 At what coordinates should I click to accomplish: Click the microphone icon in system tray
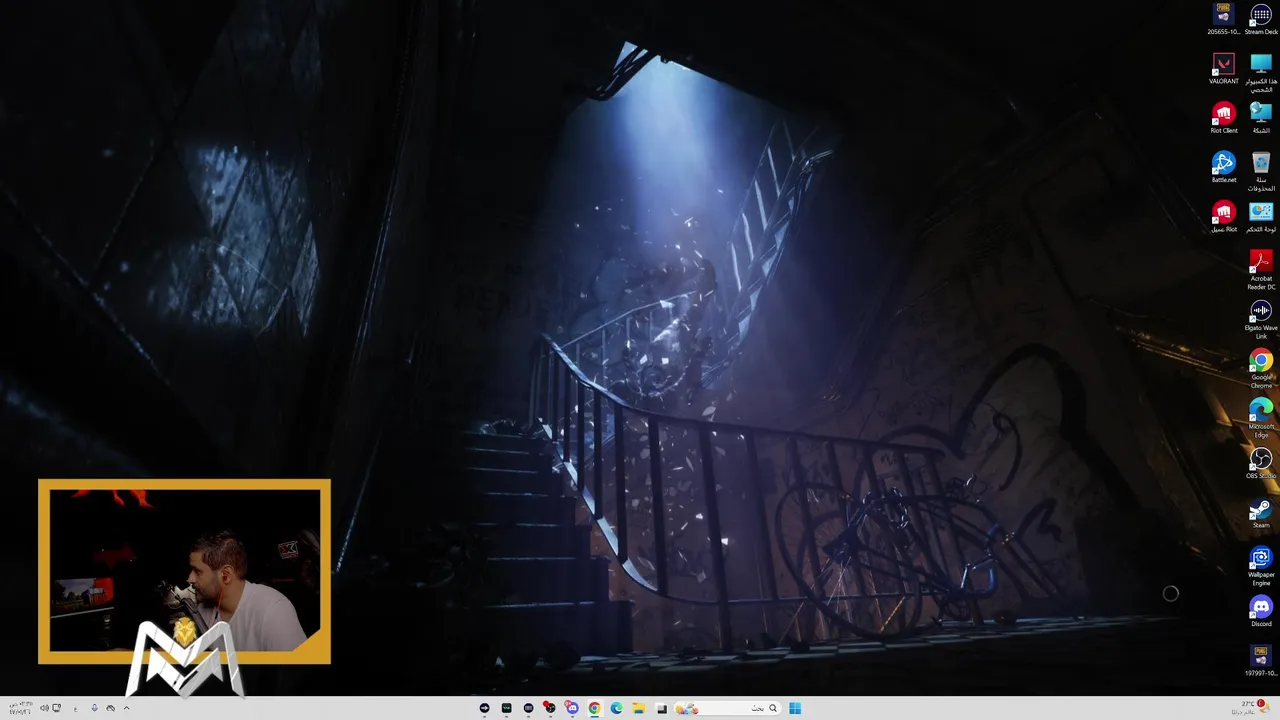coord(94,708)
